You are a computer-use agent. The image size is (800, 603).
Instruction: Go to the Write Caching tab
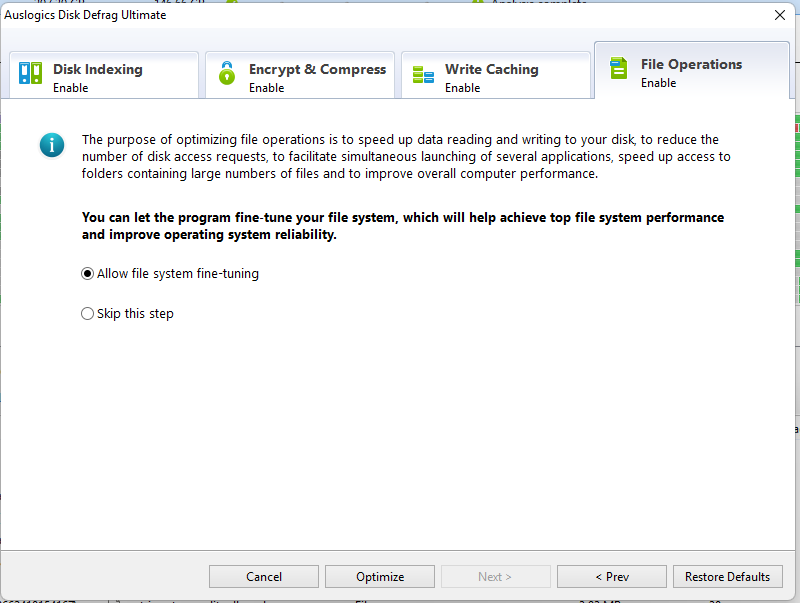tap(492, 70)
